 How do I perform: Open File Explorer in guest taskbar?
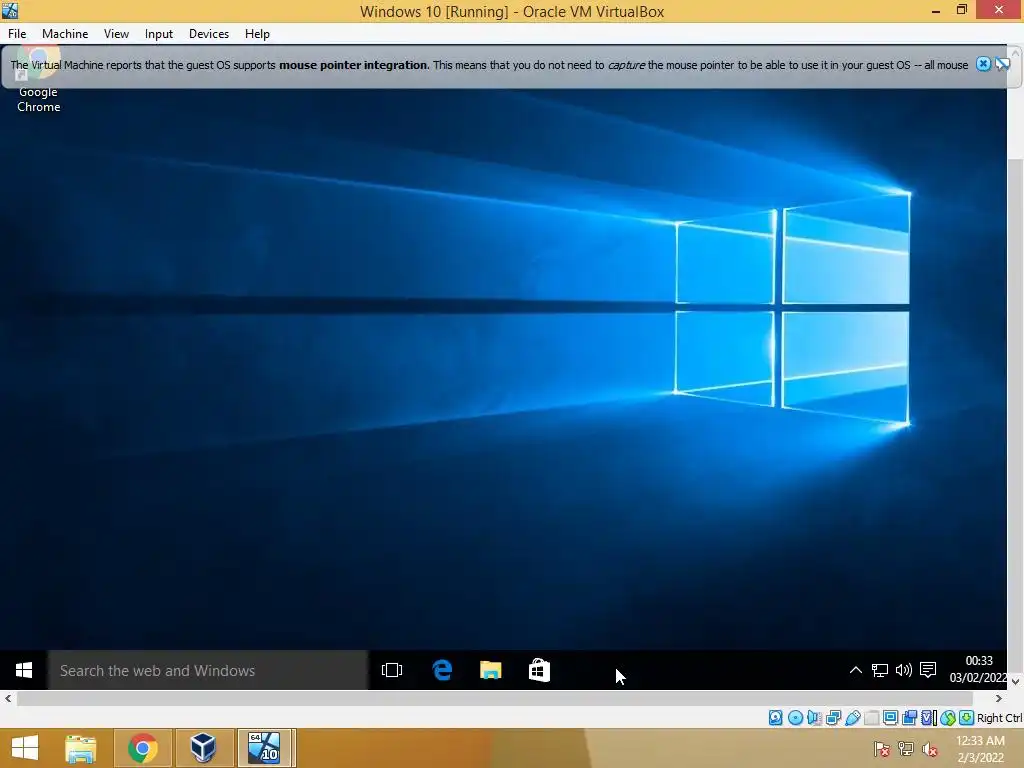click(490, 670)
